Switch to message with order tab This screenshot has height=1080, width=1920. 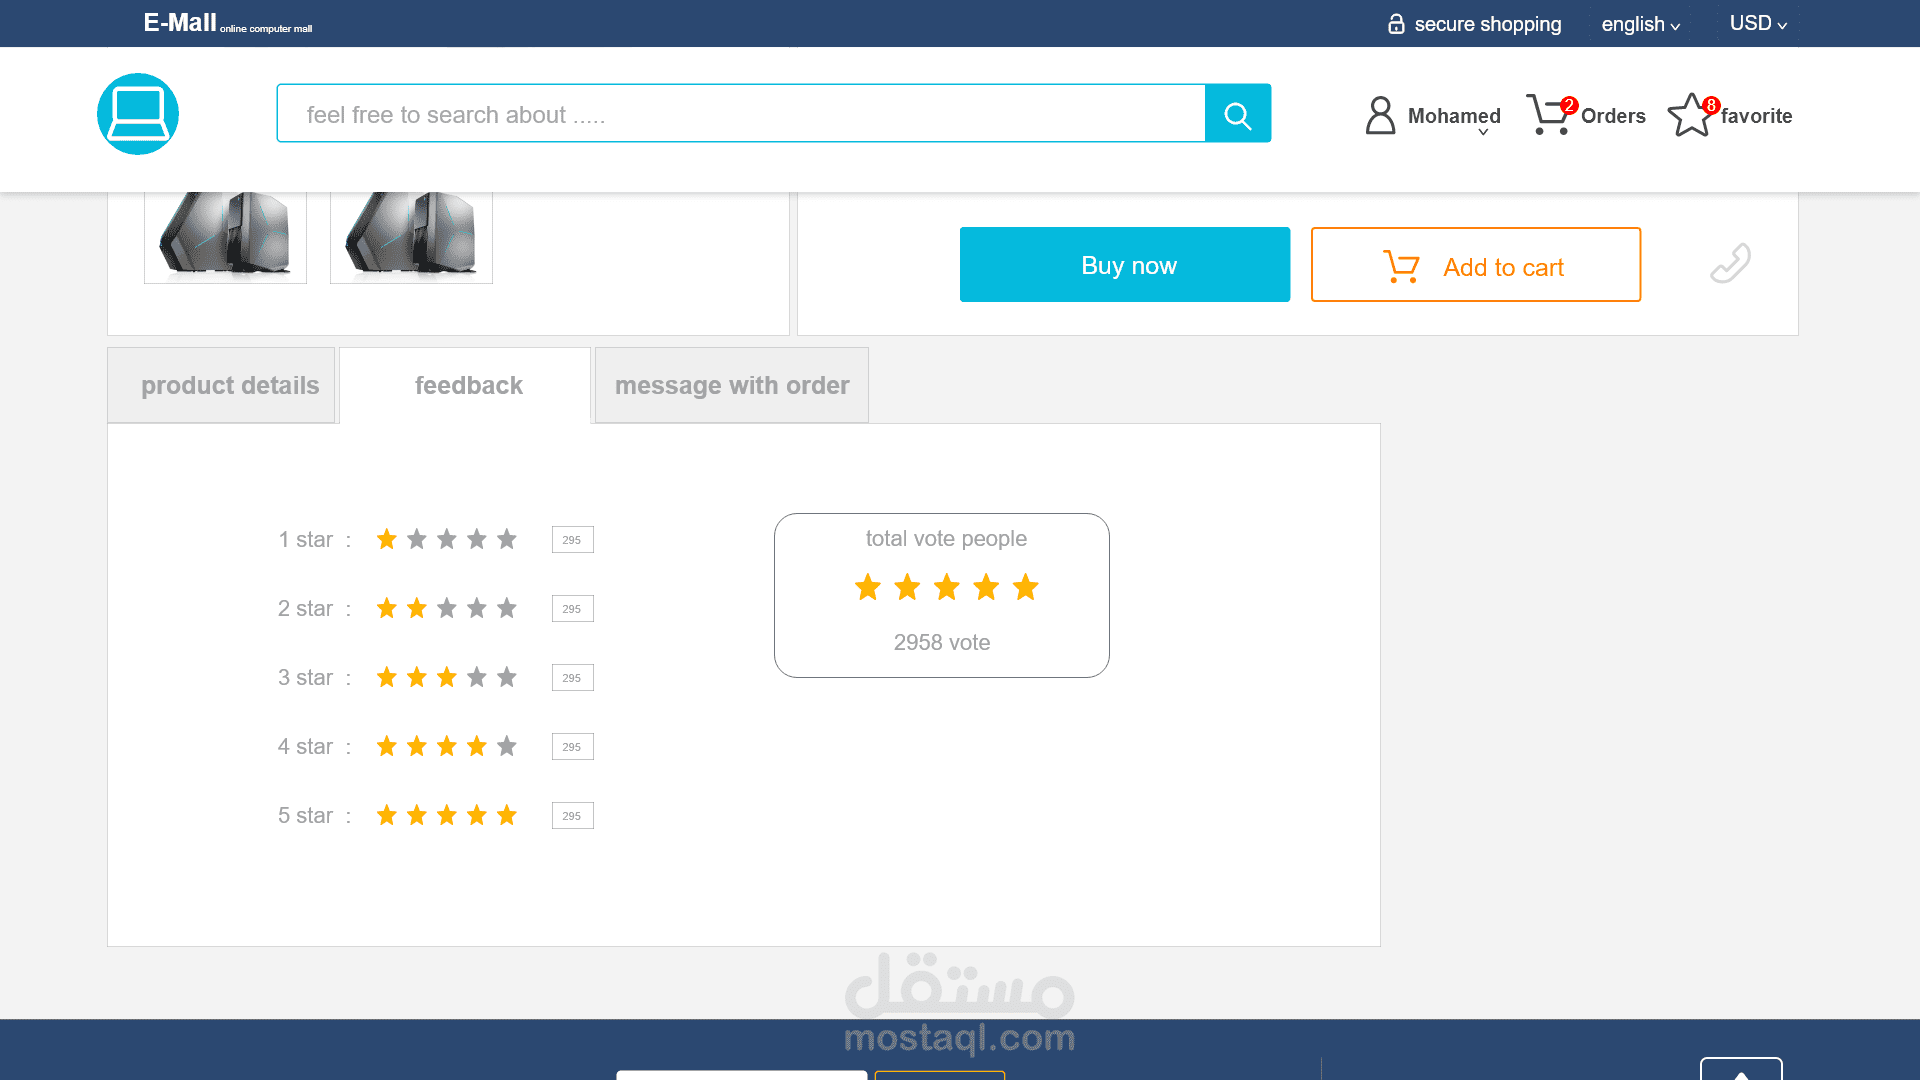(x=732, y=385)
